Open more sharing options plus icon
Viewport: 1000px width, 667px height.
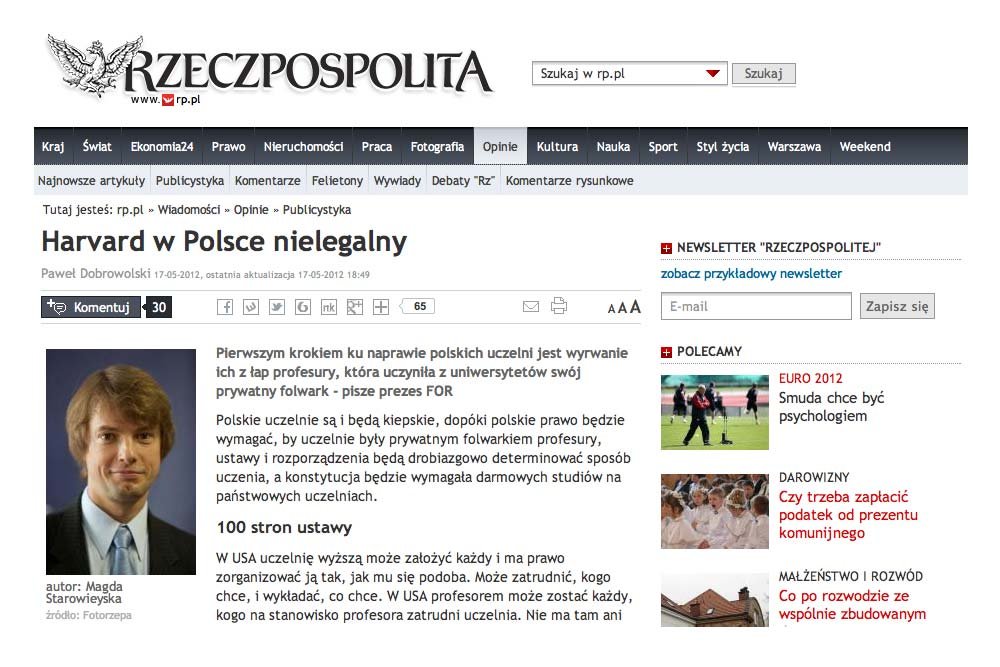tap(381, 307)
